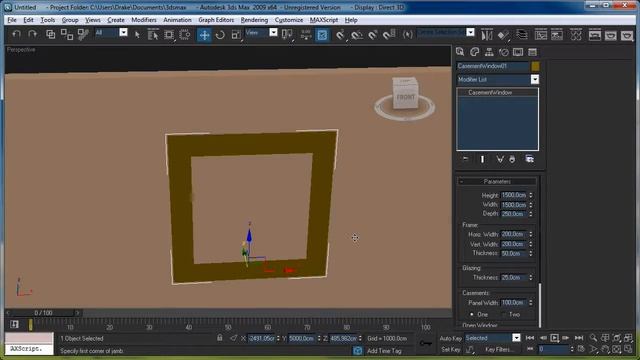Open the Render Setup icon

(x=595, y=35)
